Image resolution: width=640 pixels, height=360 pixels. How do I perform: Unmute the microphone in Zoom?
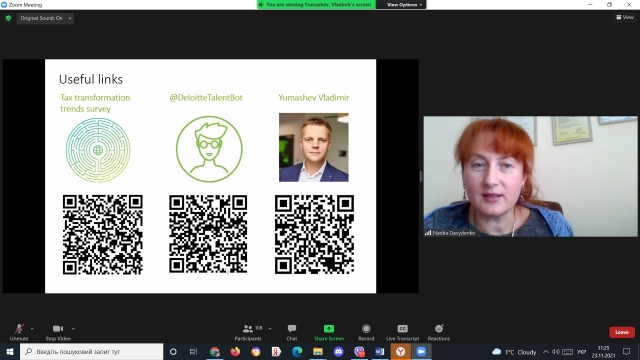(19, 332)
